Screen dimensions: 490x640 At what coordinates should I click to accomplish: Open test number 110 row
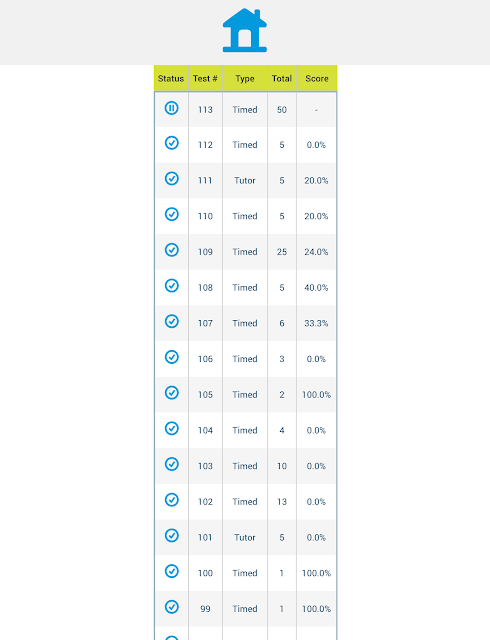tap(245, 216)
